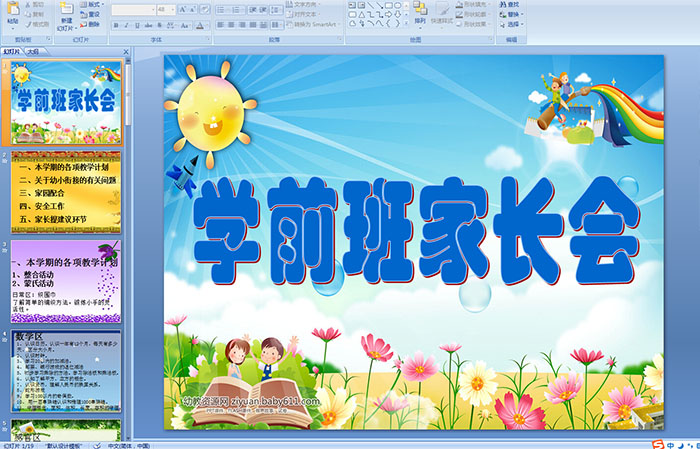Toggle Strikethrough (abc) formatting
Screen dimensions: 700x449
point(148,25)
